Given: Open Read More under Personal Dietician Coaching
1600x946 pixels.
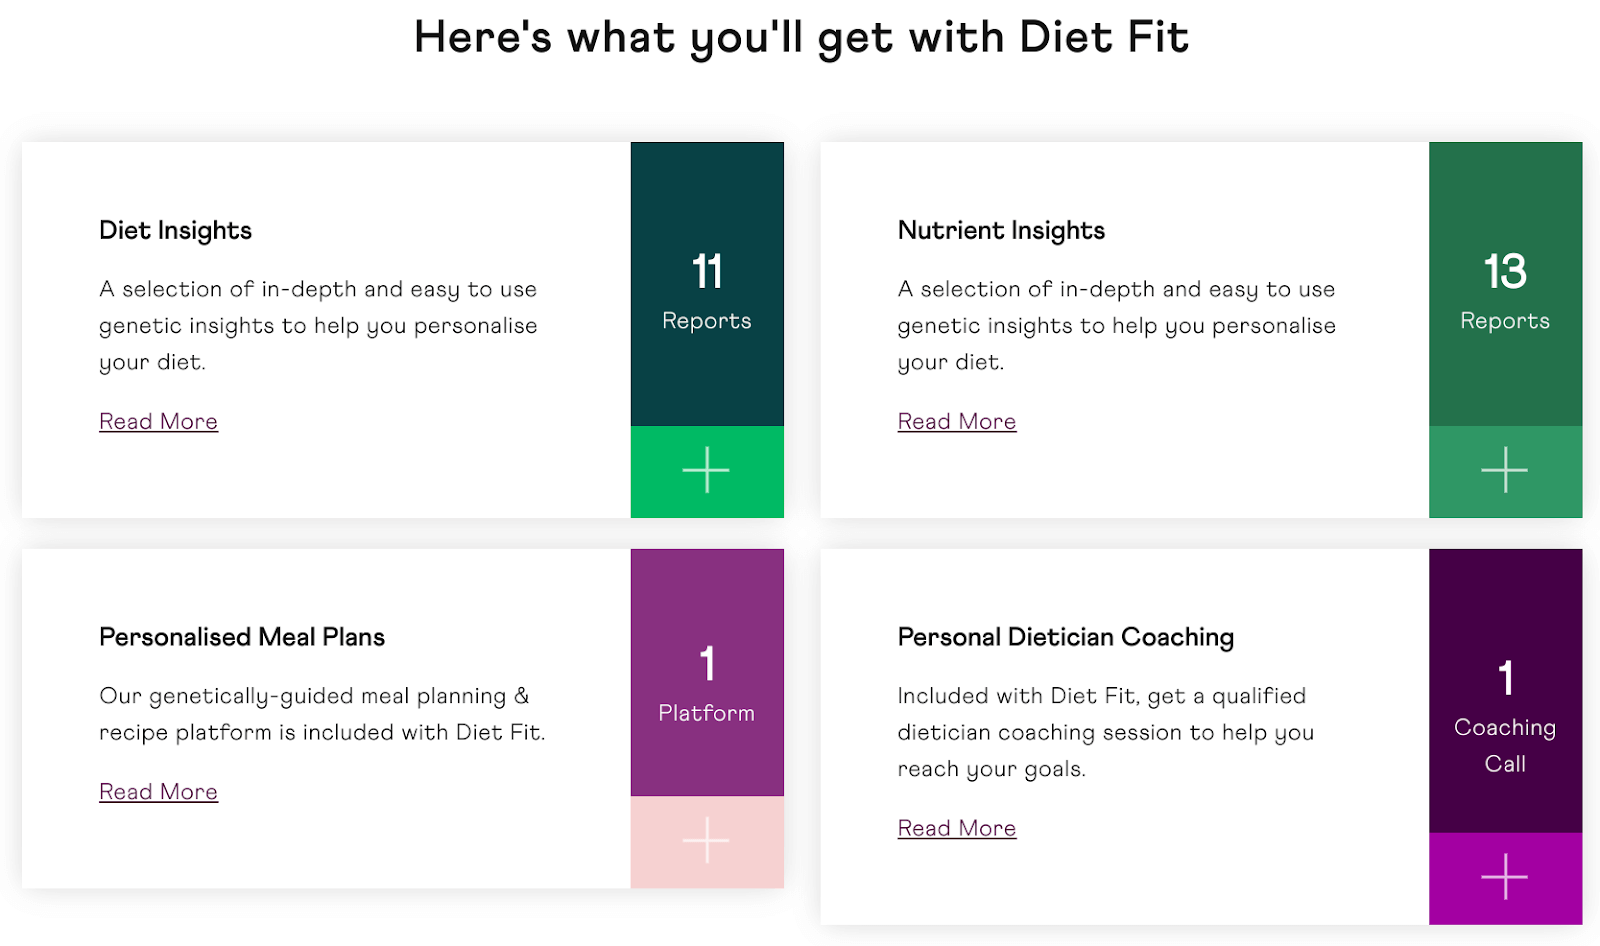Looking at the screenshot, I should 957,828.
